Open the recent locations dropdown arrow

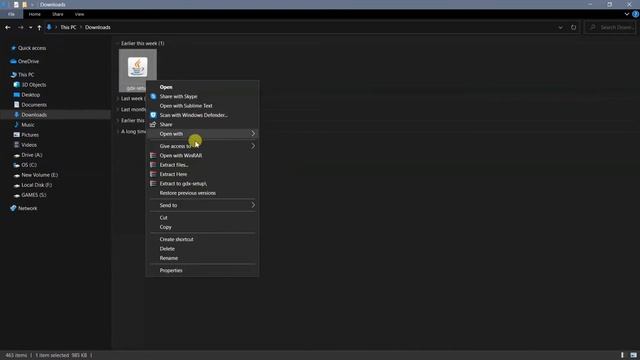(x=31, y=27)
